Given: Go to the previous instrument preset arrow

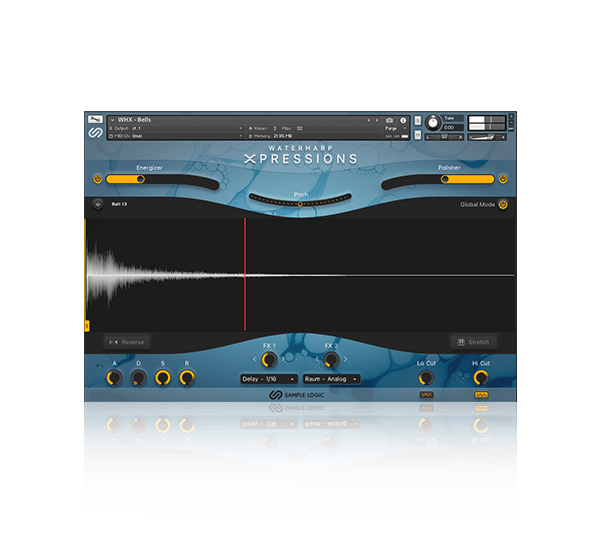Looking at the screenshot, I should point(368,120).
